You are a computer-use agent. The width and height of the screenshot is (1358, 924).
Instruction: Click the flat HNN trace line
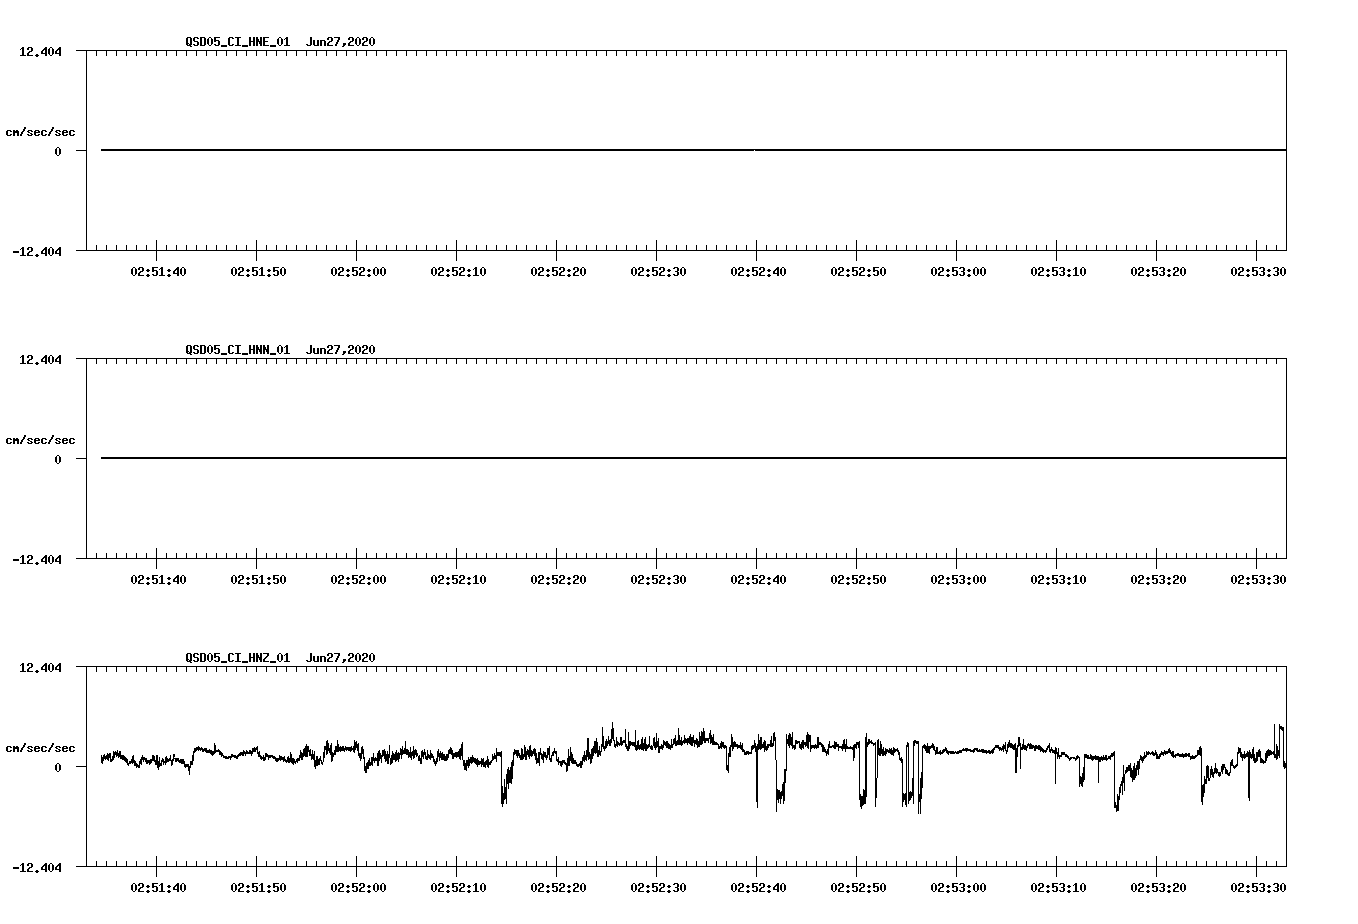[x=693, y=458]
